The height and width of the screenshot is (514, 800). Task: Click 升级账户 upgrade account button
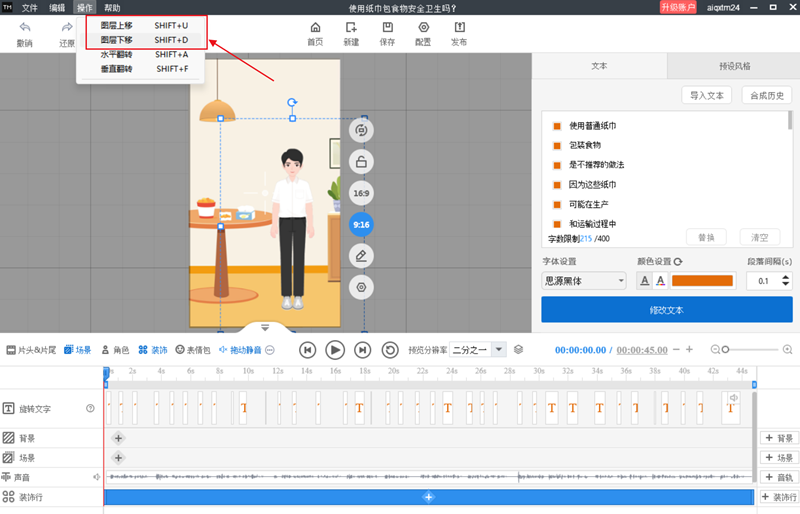coord(678,7)
